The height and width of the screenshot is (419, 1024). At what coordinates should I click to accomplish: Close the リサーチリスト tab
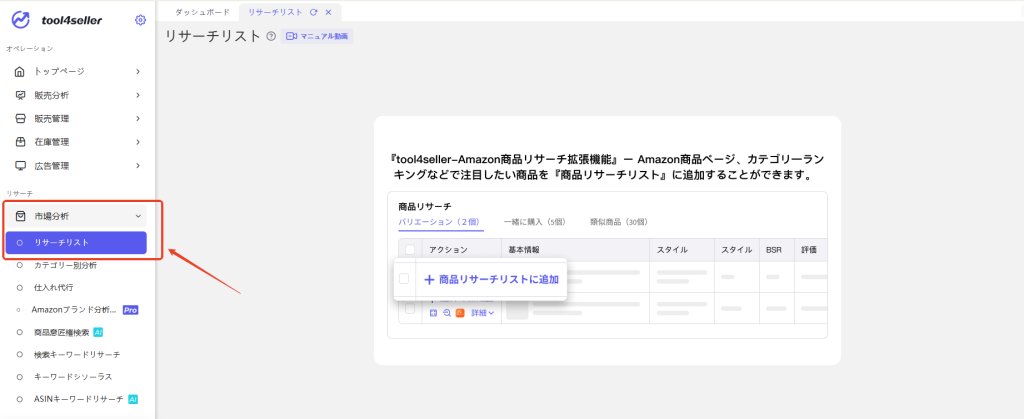click(328, 12)
